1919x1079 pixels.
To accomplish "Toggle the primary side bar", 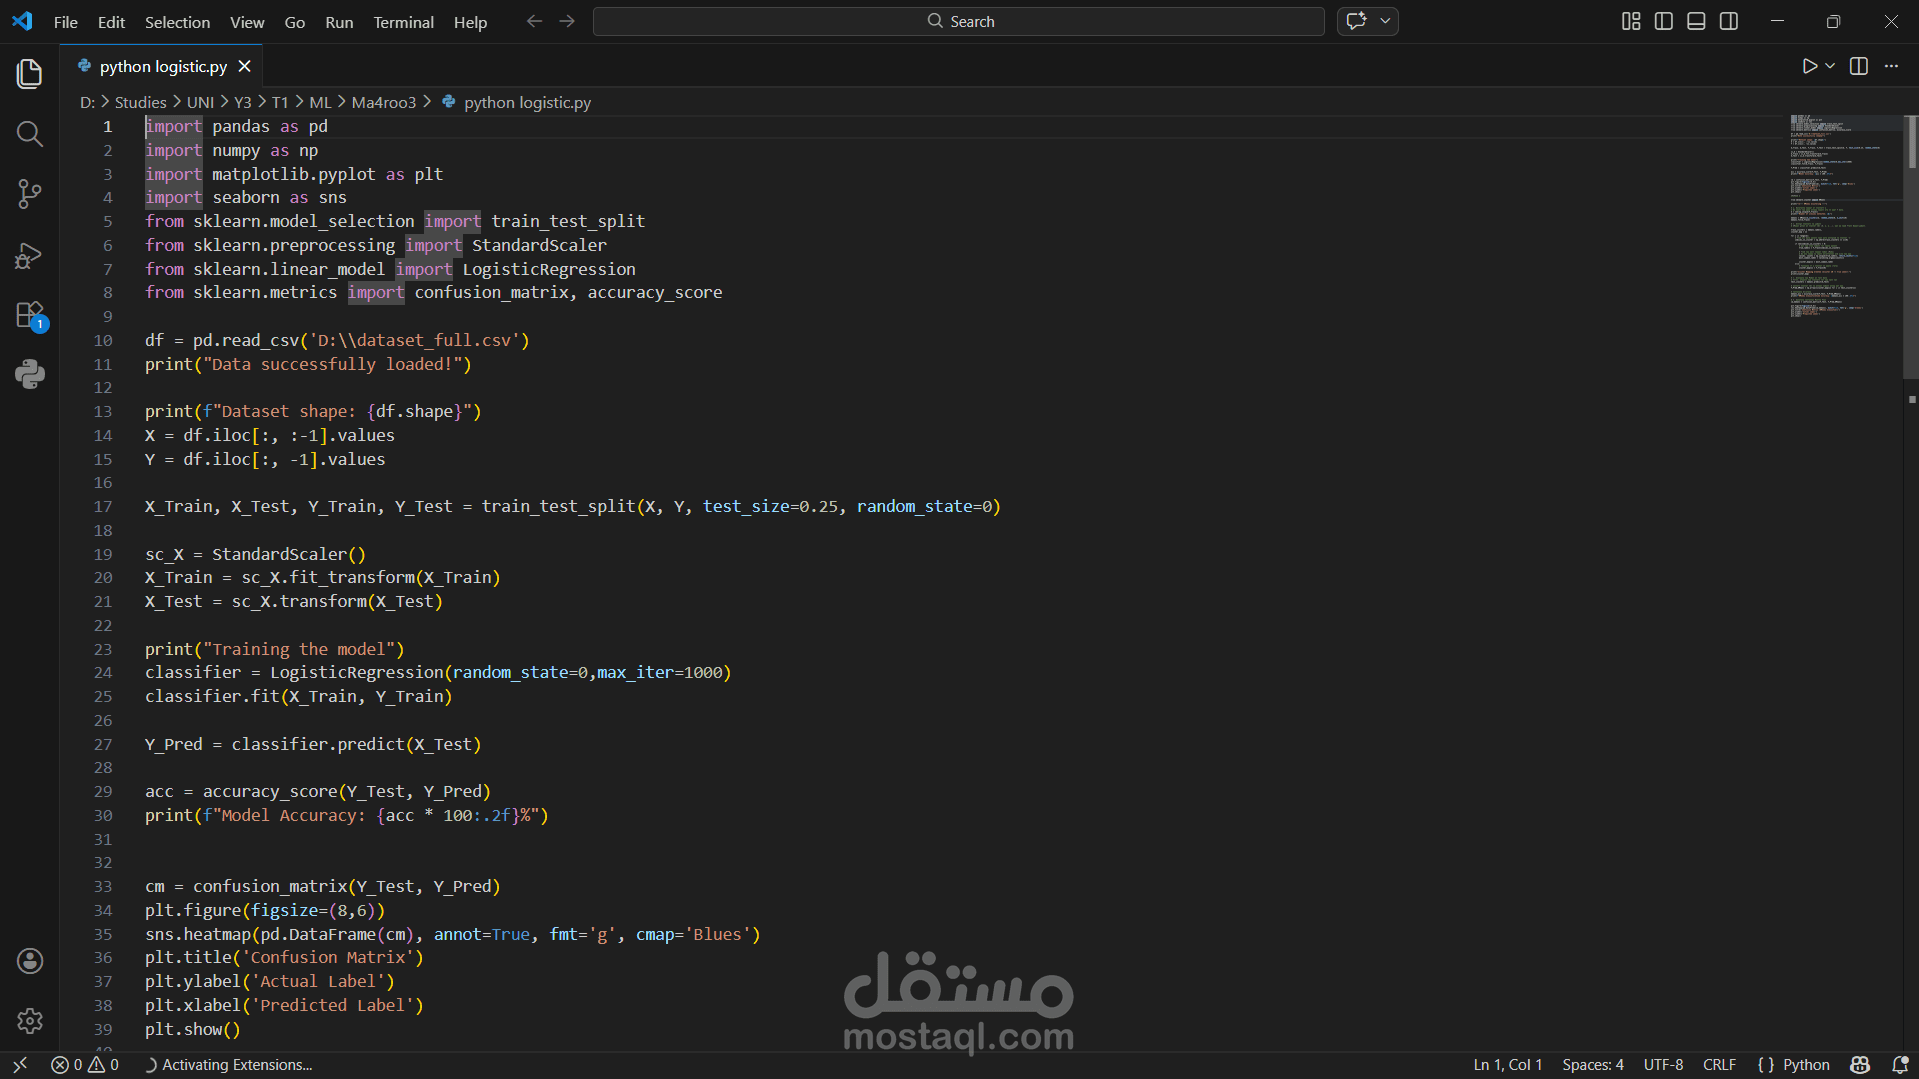I will click(1664, 21).
